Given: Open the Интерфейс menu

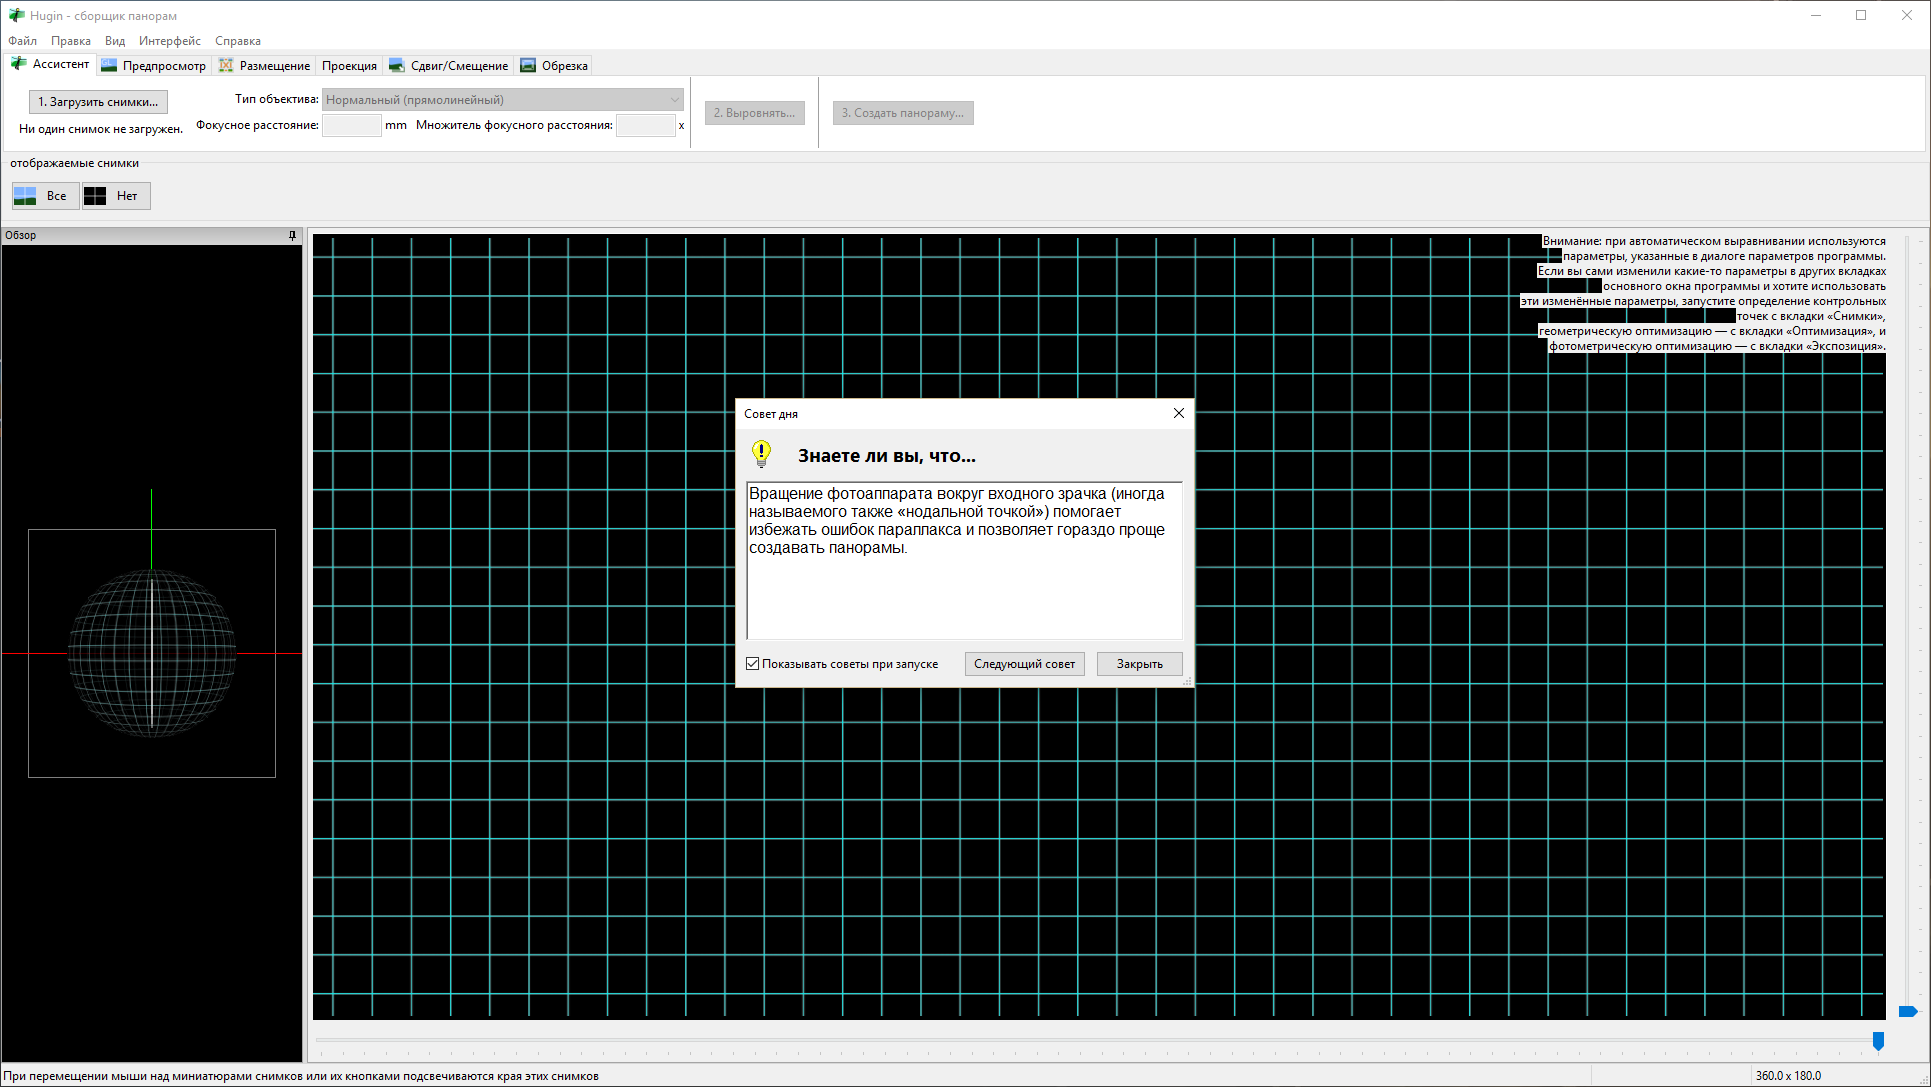Looking at the screenshot, I should [x=169, y=41].
